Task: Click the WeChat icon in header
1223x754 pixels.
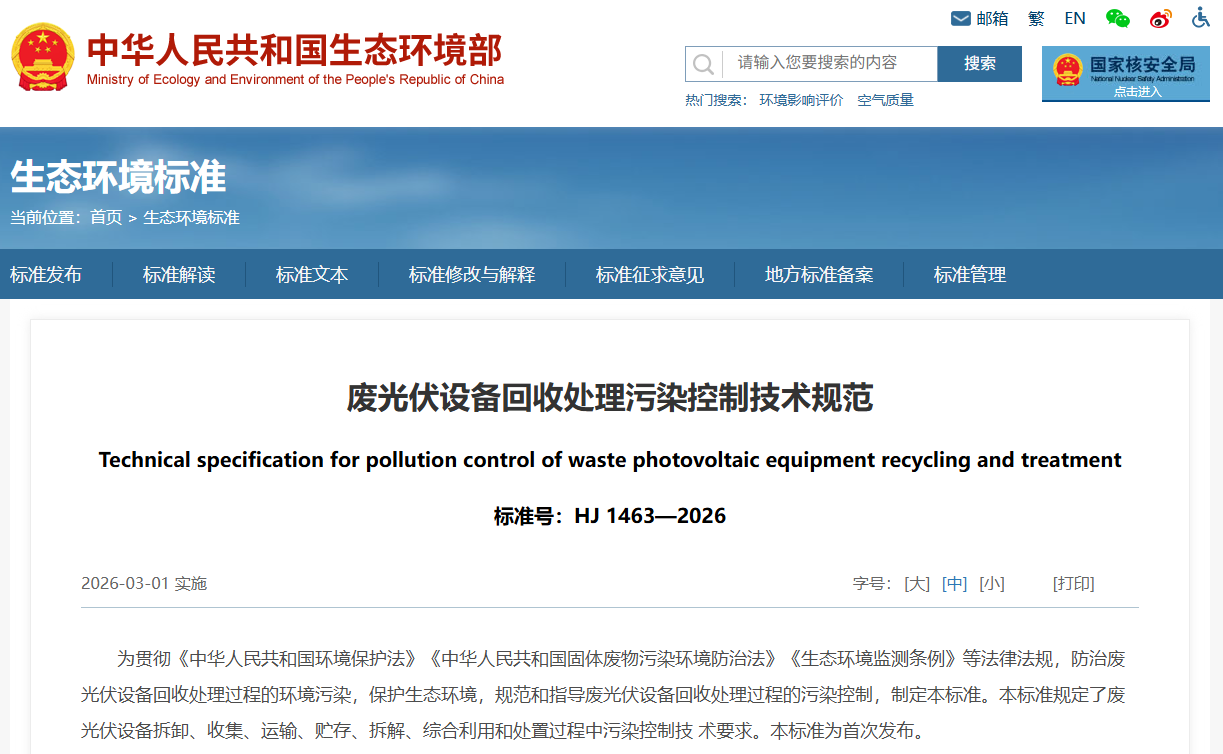Action: (1117, 18)
